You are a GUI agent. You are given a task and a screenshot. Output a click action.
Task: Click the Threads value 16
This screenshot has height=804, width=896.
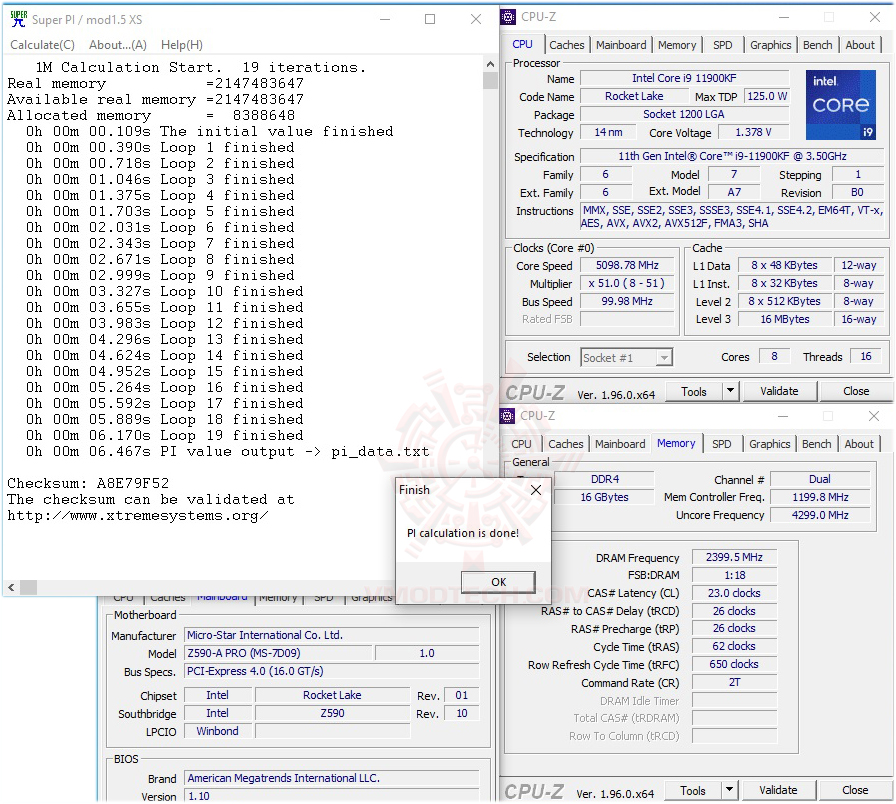point(866,357)
